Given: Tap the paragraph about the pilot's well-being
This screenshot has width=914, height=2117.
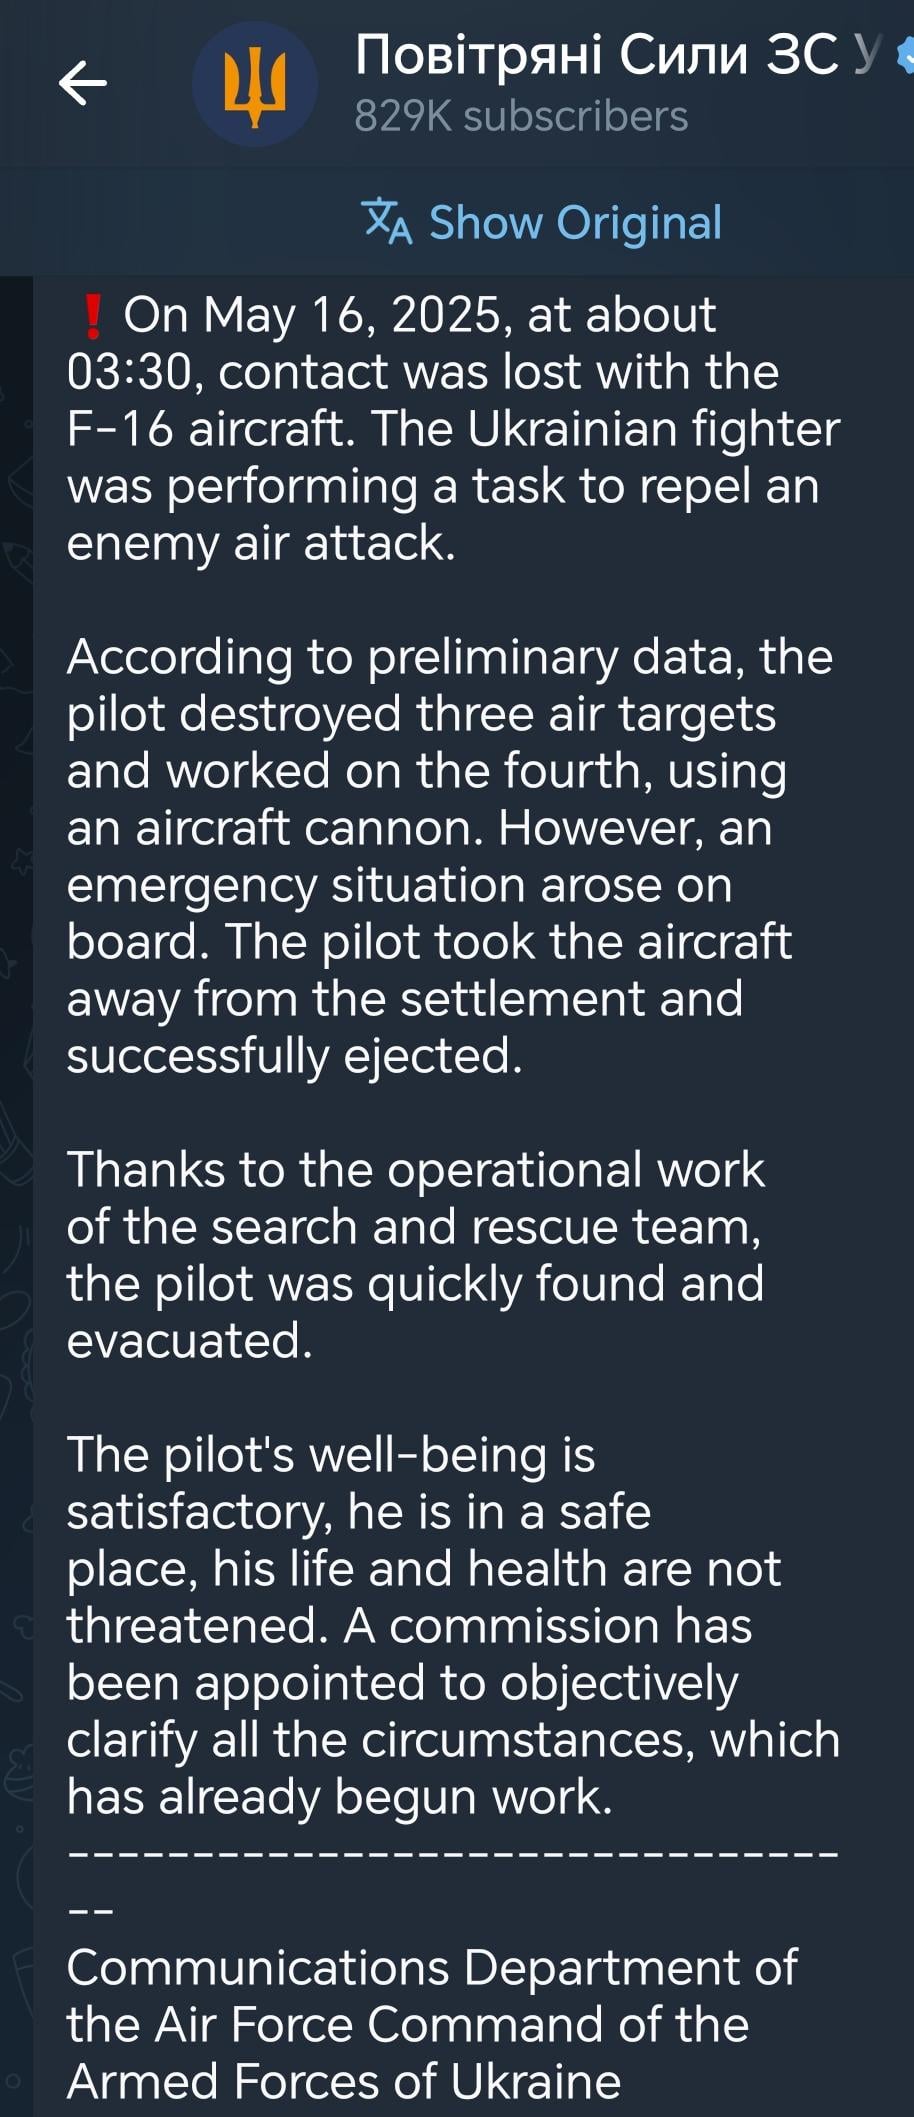Looking at the screenshot, I should pos(453,1626).
